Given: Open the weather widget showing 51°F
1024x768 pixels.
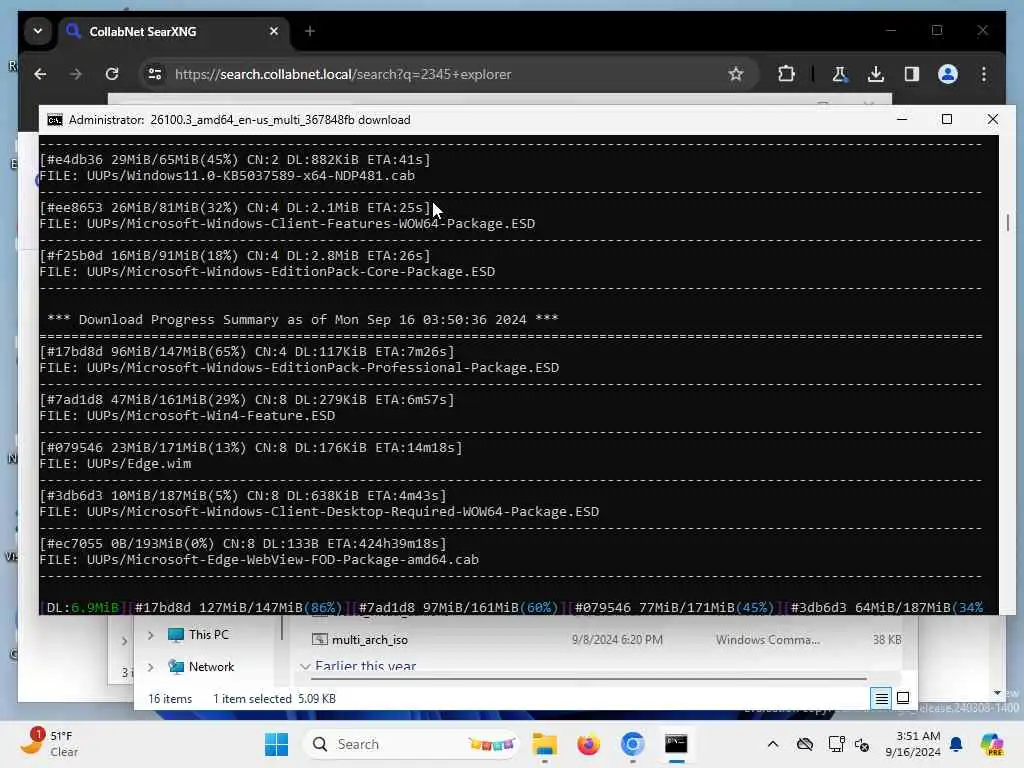Looking at the screenshot, I should click(x=50, y=744).
